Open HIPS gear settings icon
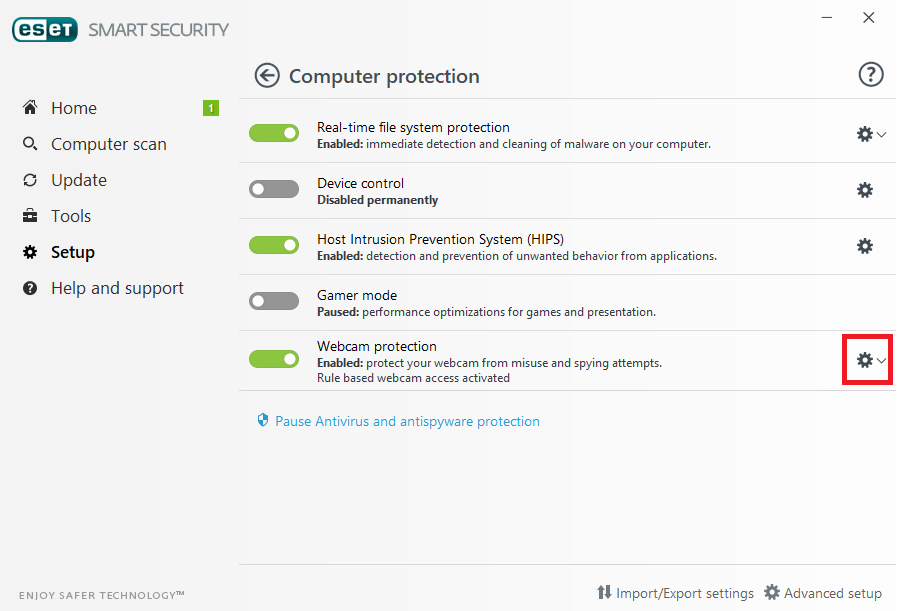The image size is (899, 611). [865, 246]
